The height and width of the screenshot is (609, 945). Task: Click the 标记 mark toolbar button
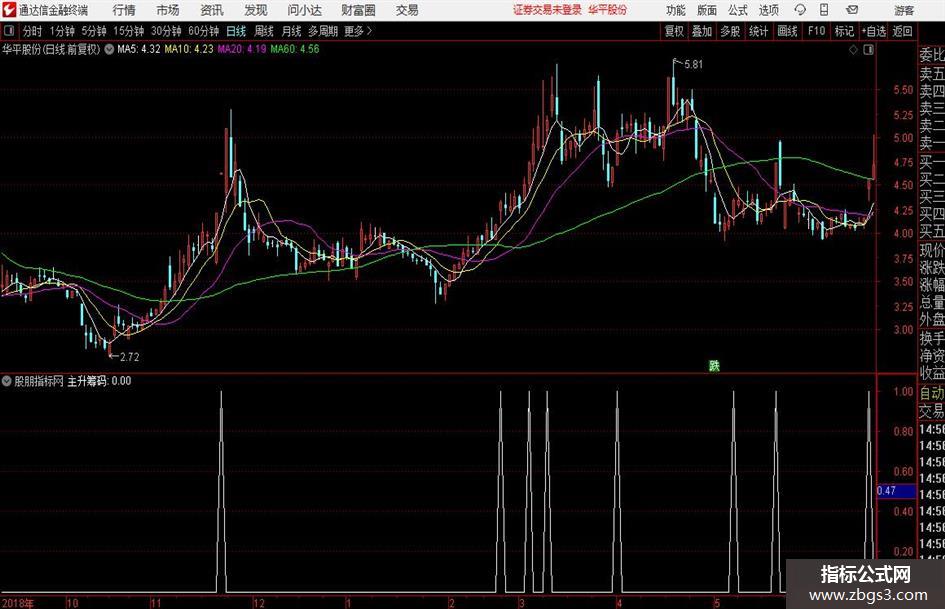coord(844,31)
